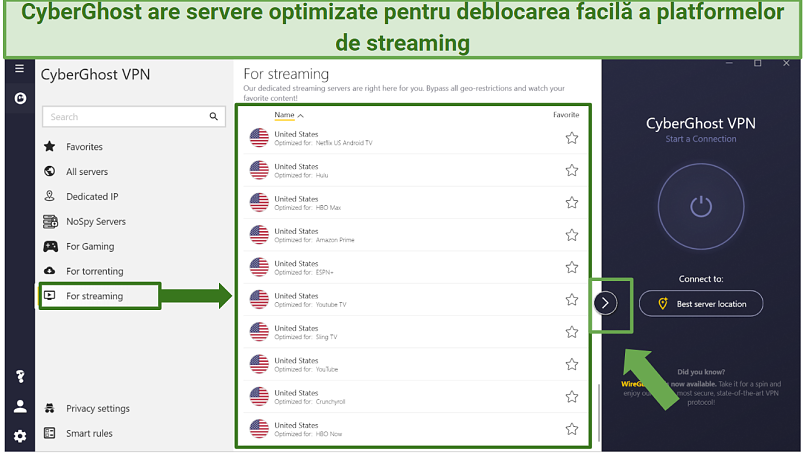
Task: Click the US flag on Netflix US row
Action: point(259,138)
